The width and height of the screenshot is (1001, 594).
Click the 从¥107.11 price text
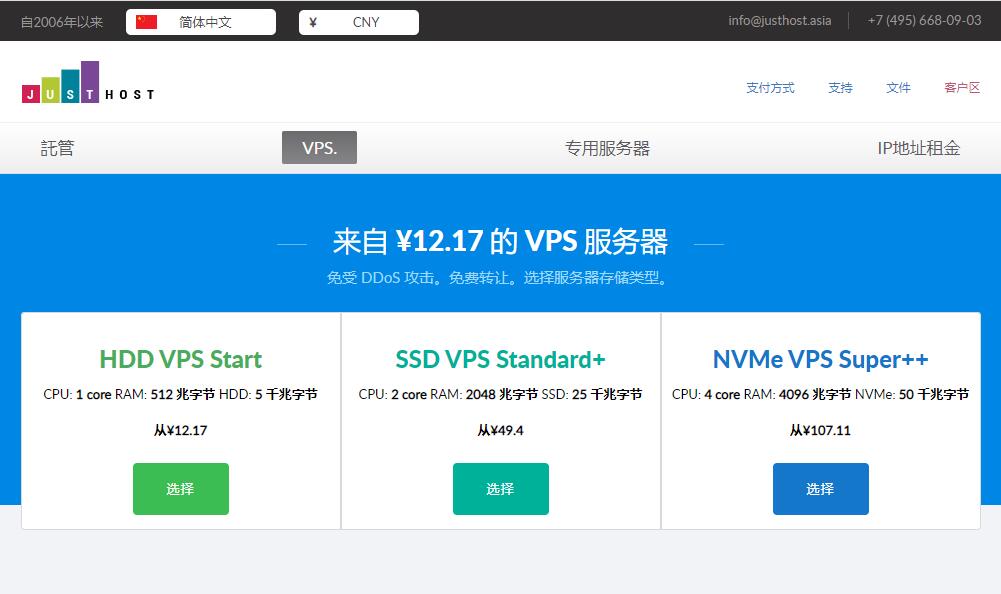point(820,430)
